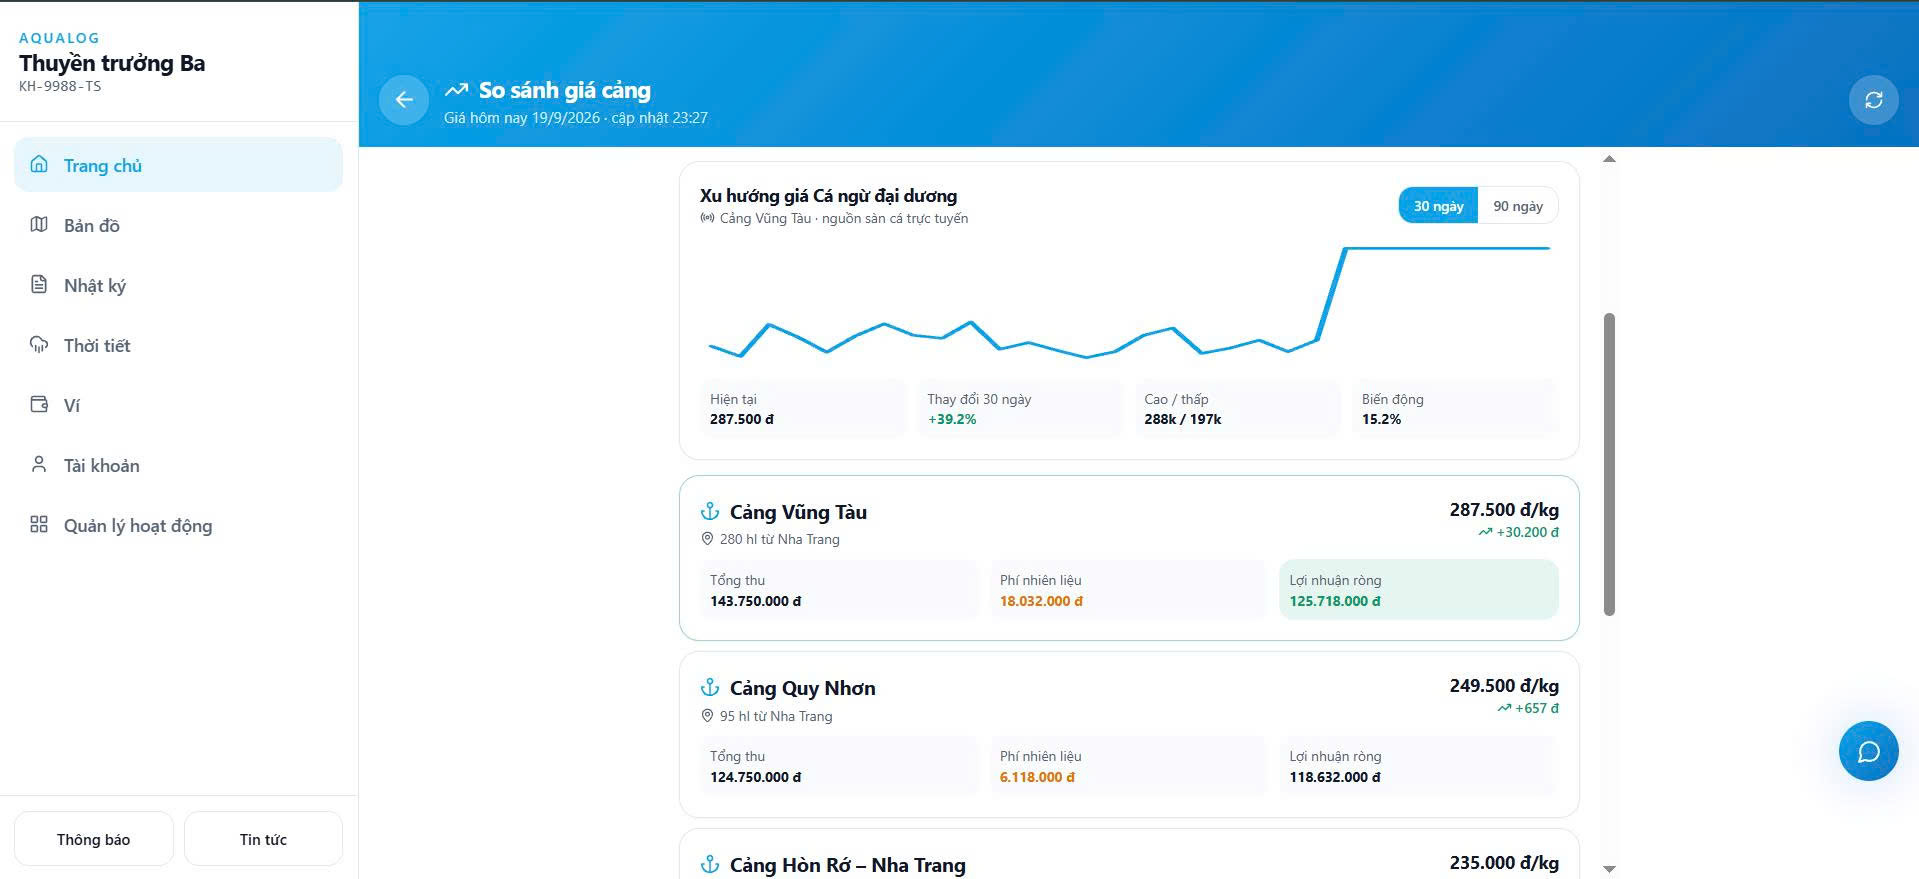
Task: Click the 15.2% Biến động value
Action: [x=1381, y=419]
